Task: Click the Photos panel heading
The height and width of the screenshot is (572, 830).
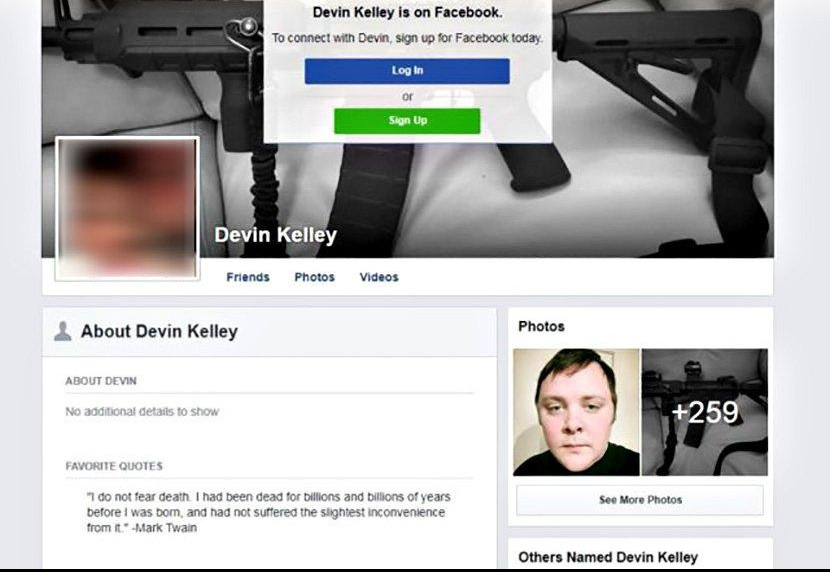Action: click(x=542, y=326)
